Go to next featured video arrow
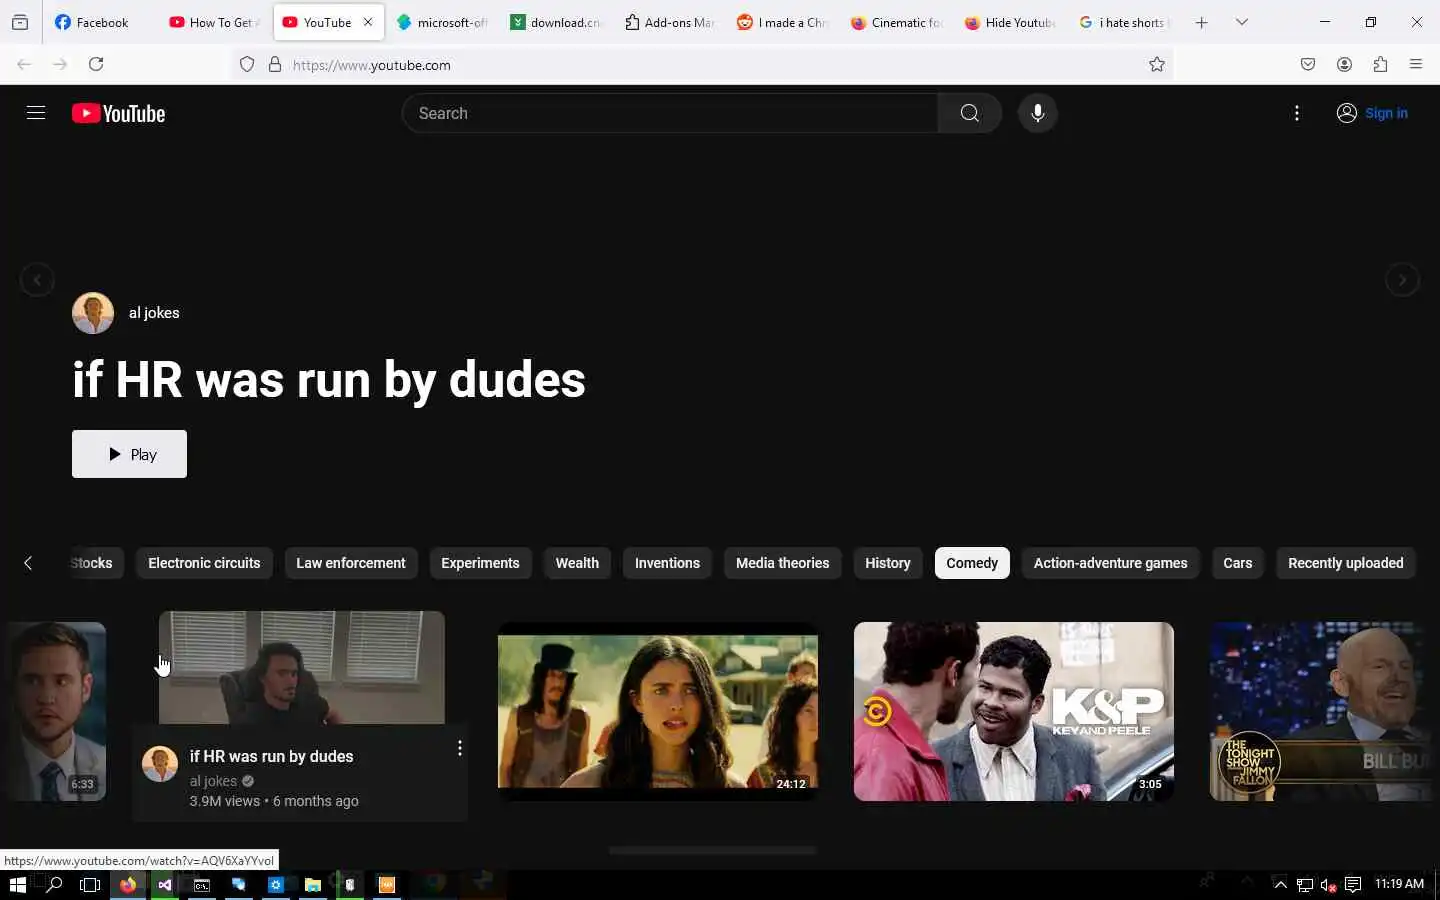Screen dimensions: 1440x900 (1402, 280)
